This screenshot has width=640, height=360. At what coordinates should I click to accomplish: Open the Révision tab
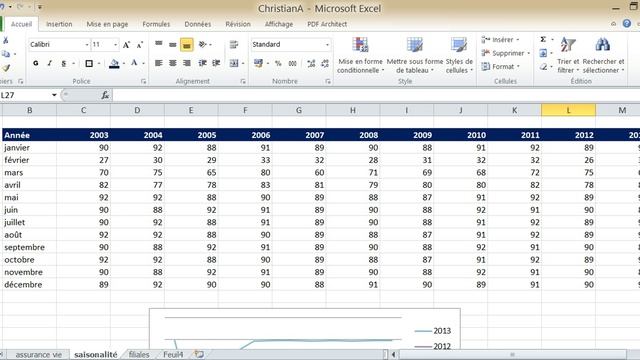238,24
